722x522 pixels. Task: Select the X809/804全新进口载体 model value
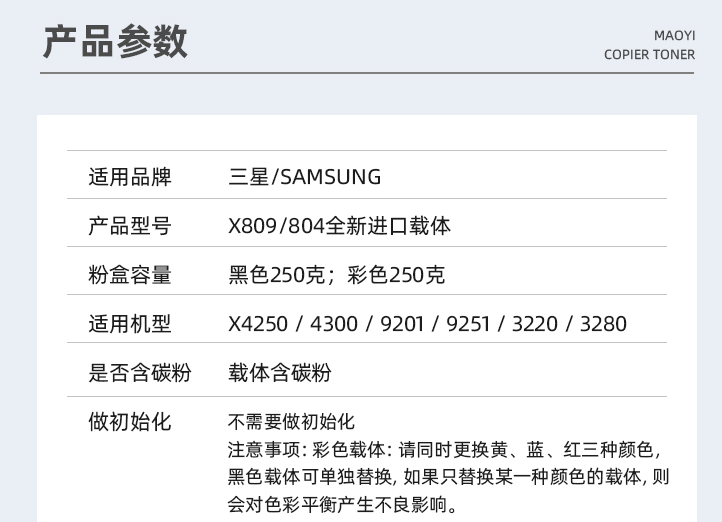339,226
